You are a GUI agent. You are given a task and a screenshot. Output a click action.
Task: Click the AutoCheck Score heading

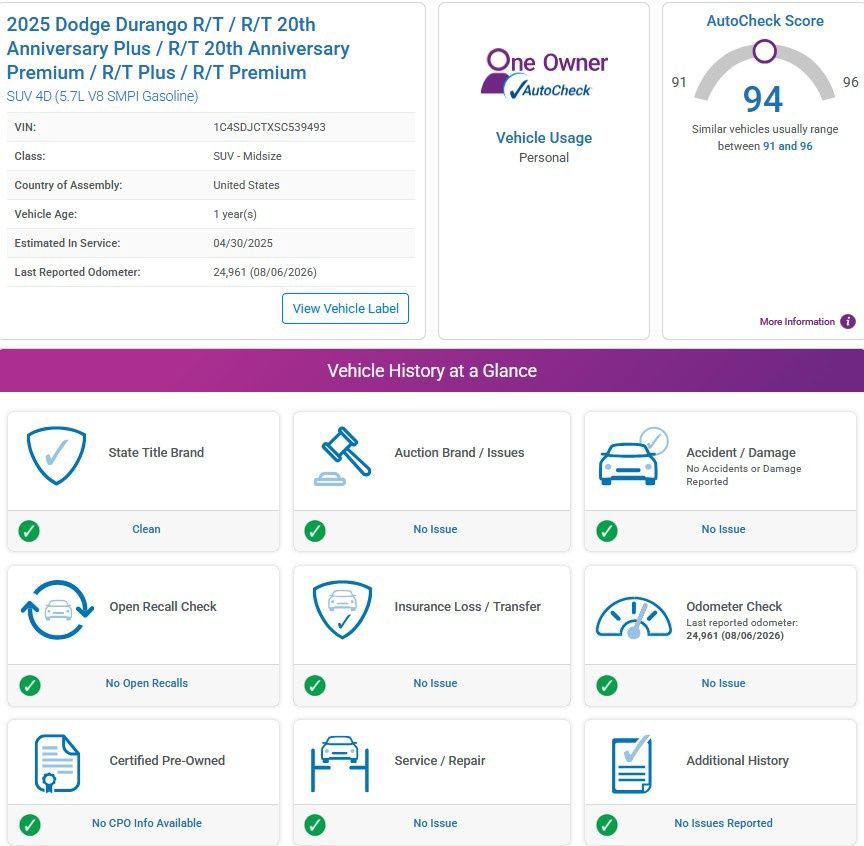[x=765, y=21]
